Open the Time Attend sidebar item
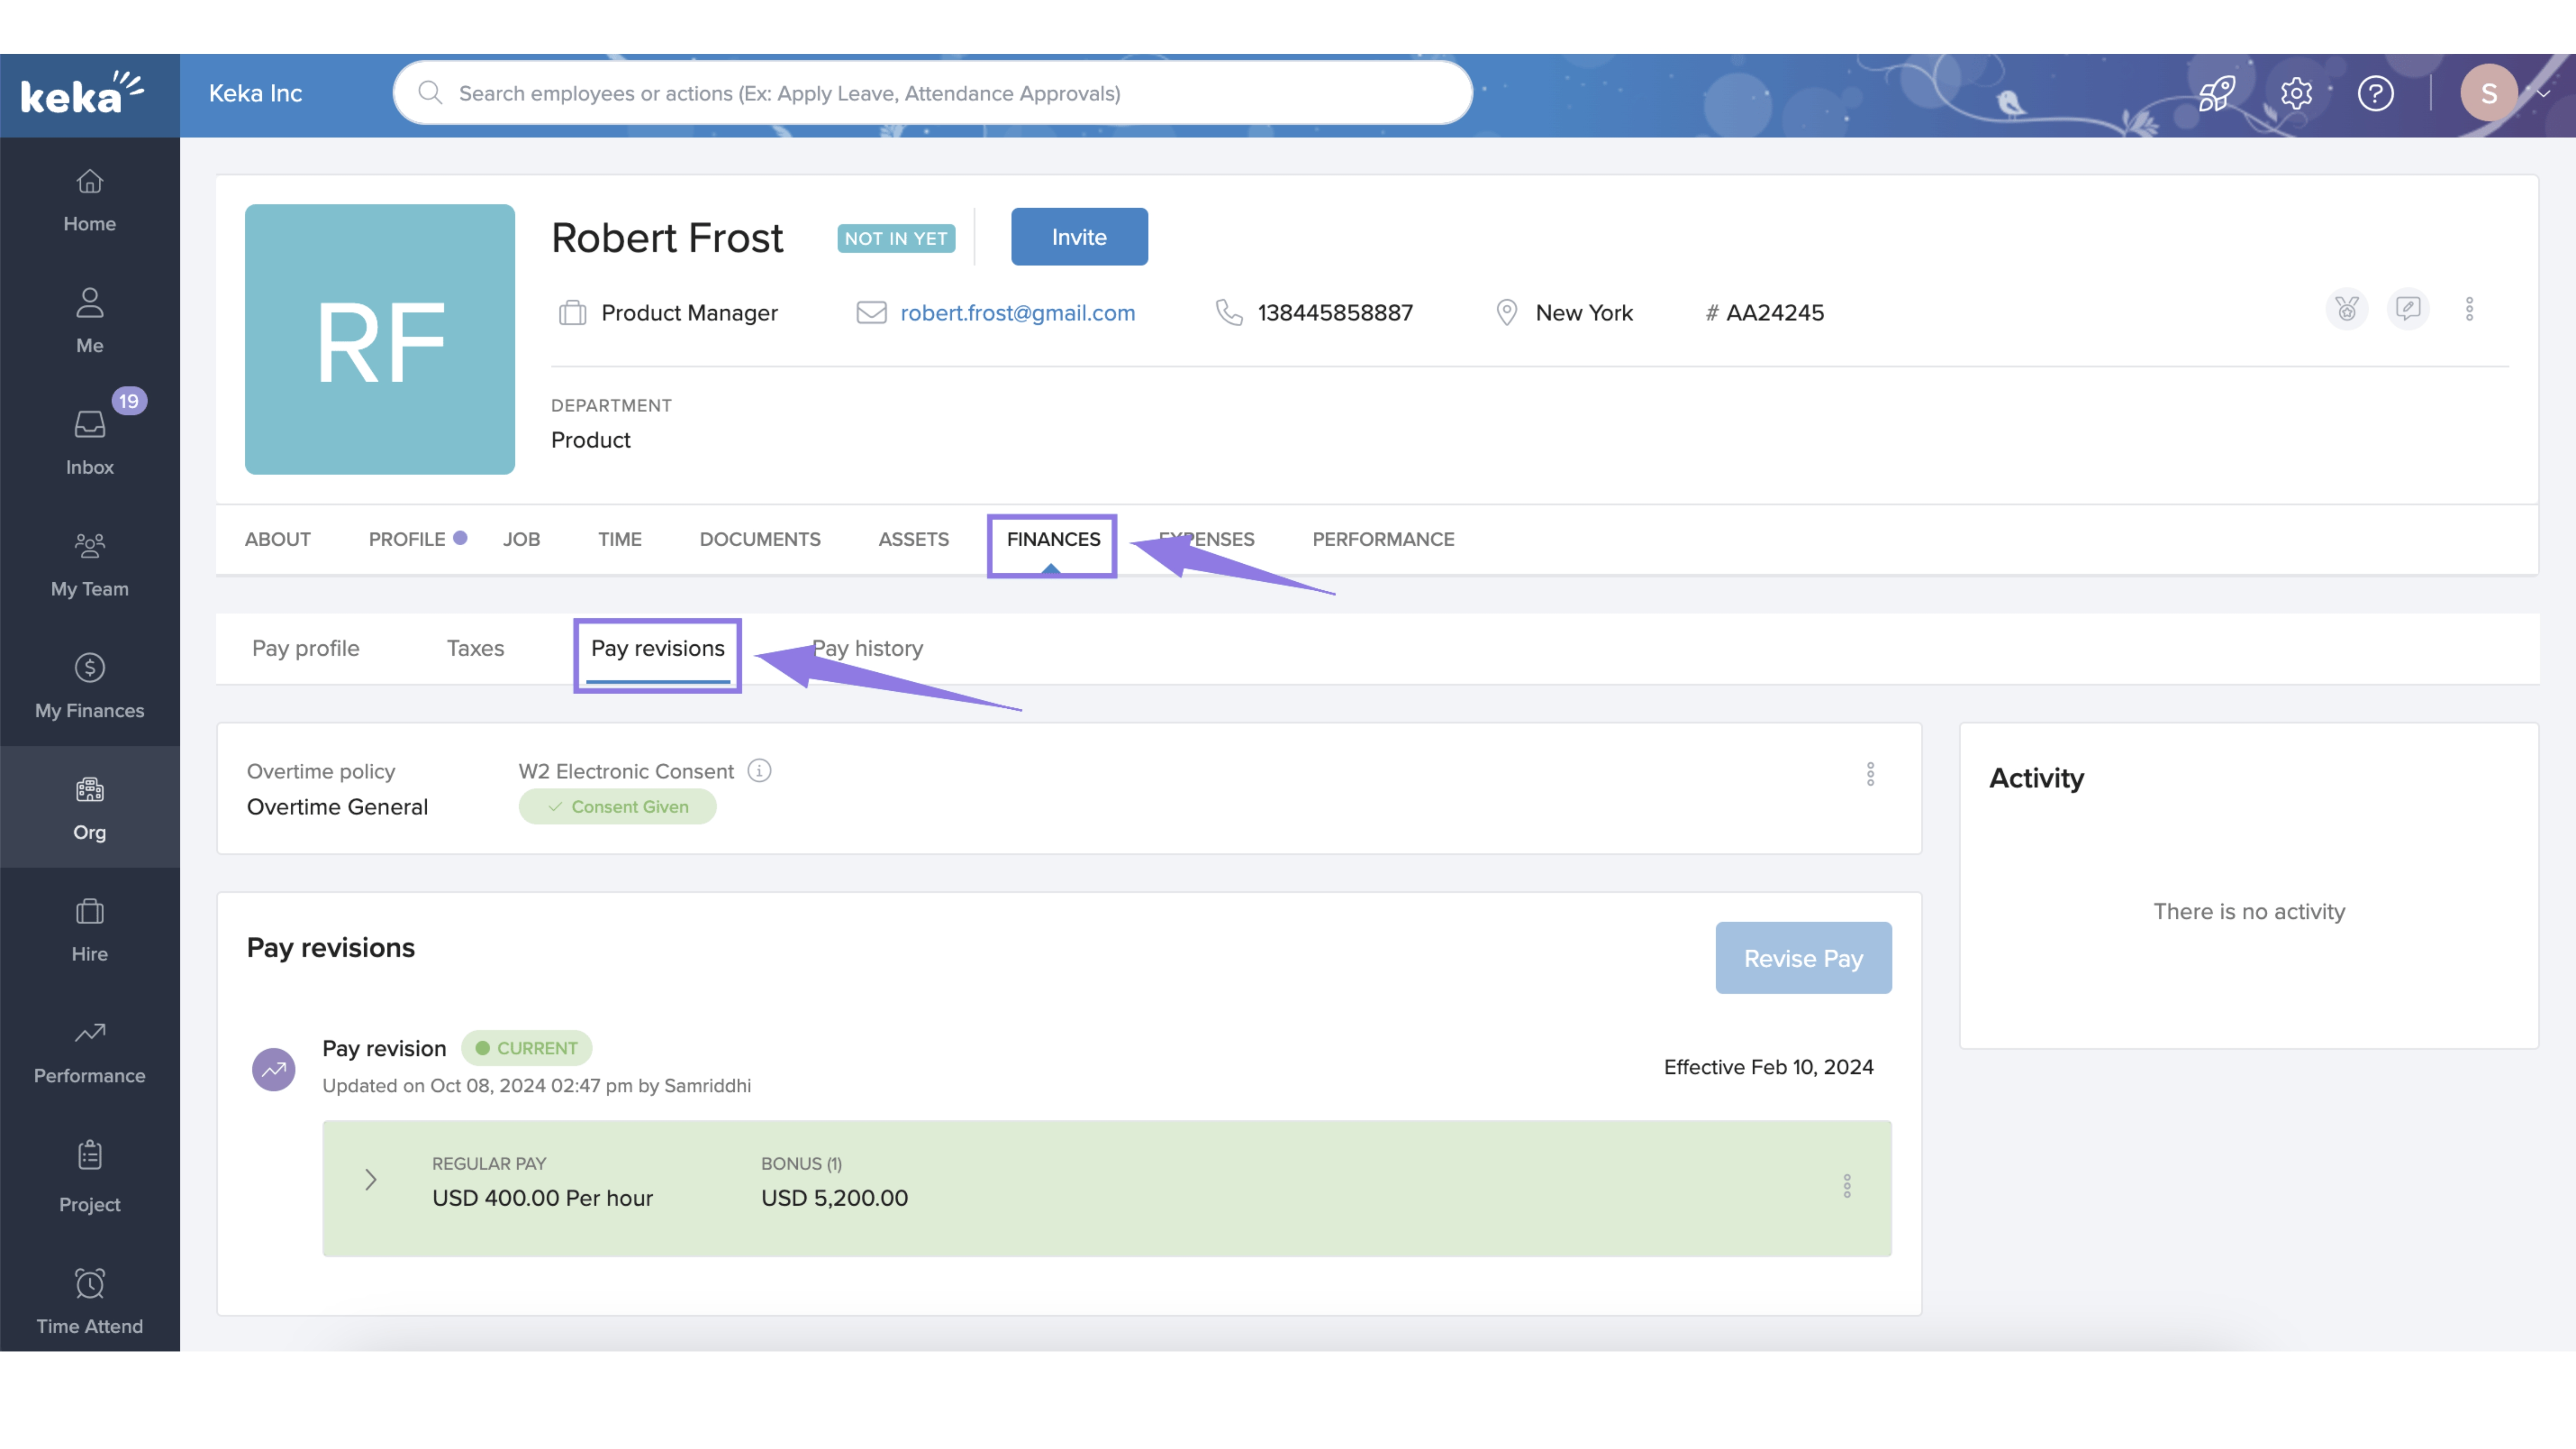 pyautogui.click(x=89, y=1300)
